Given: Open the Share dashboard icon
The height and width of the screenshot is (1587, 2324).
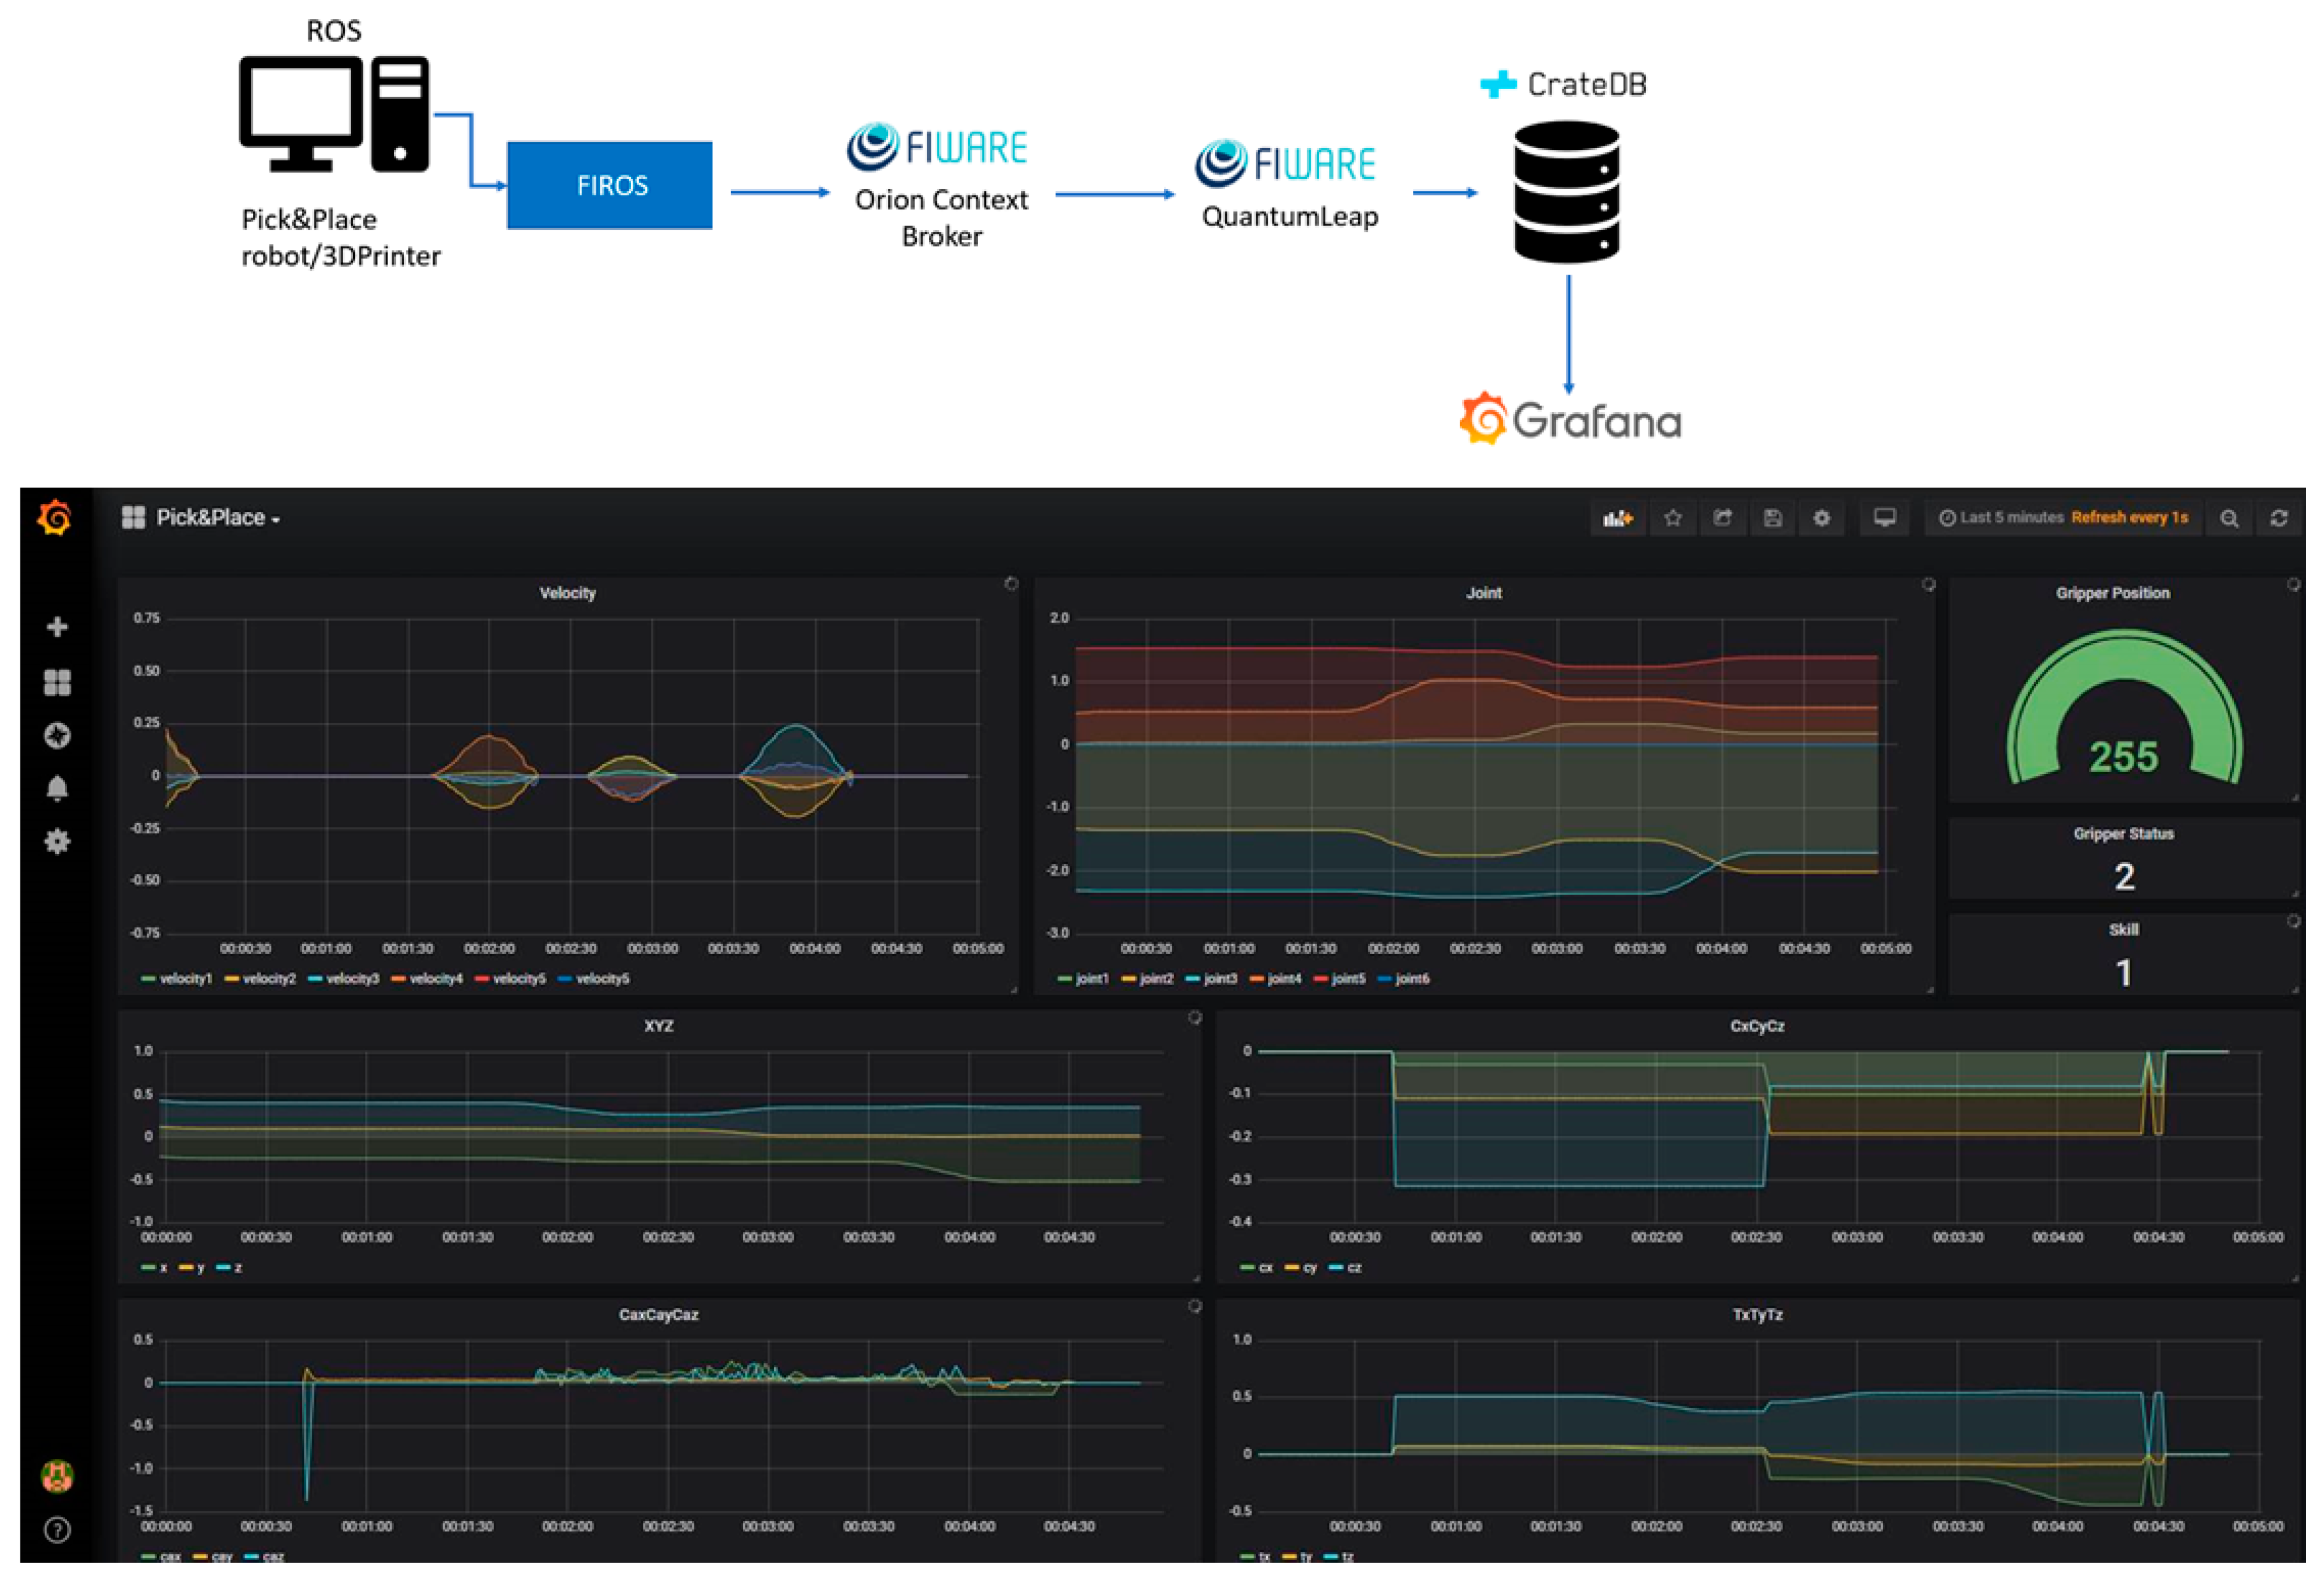Looking at the screenshot, I should (1722, 518).
